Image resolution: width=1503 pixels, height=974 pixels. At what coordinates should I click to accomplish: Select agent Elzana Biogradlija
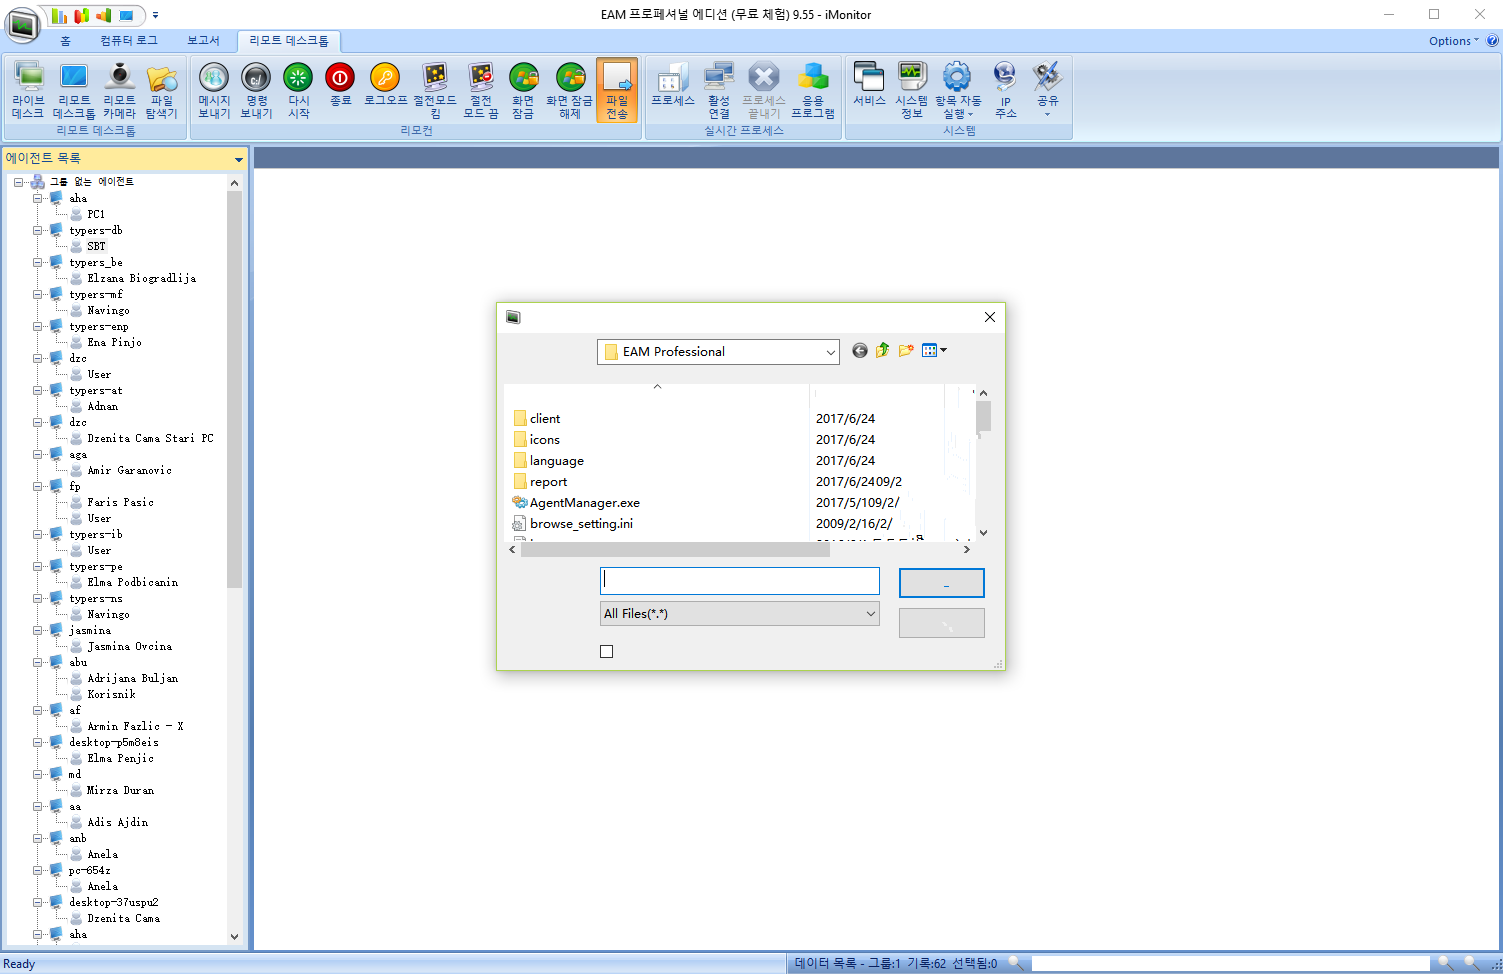click(x=141, y=278)
